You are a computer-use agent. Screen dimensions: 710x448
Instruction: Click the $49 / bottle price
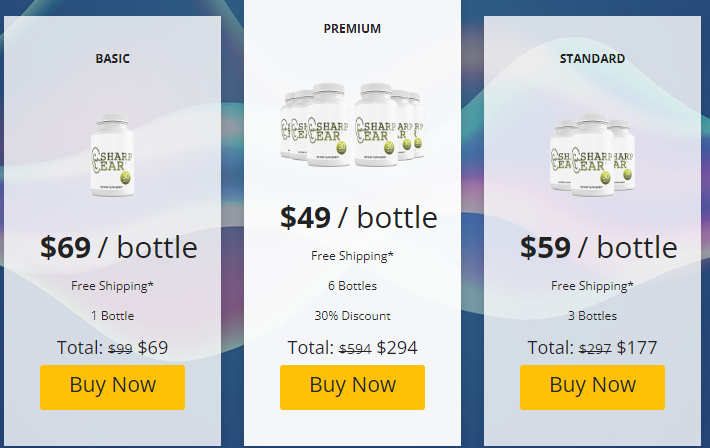(358, 217)
